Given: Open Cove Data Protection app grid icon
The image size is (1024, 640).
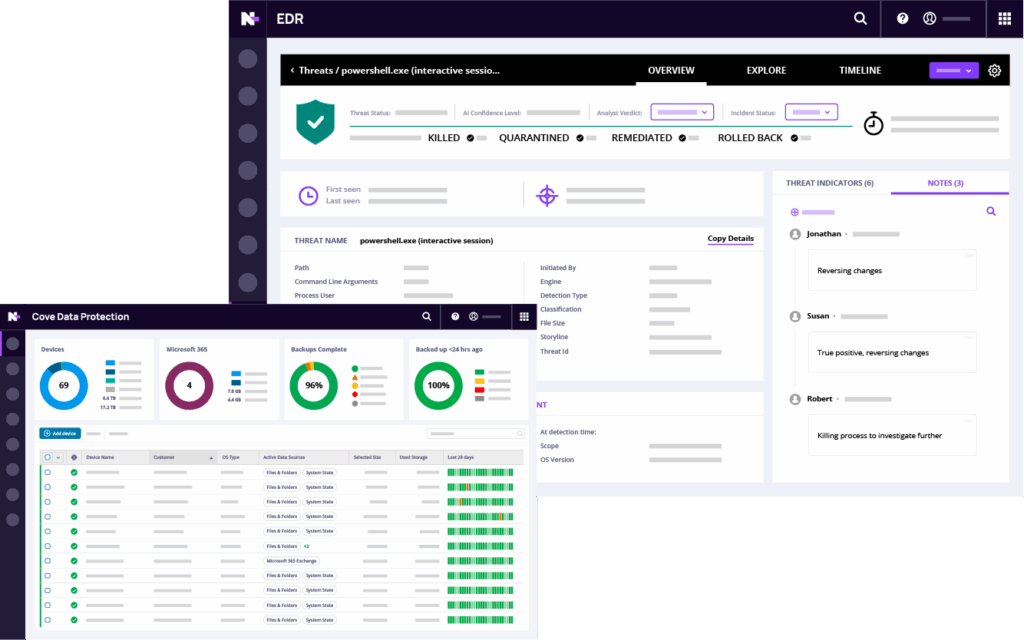Looking at the screenshot, I should click(x=523, y=317).
